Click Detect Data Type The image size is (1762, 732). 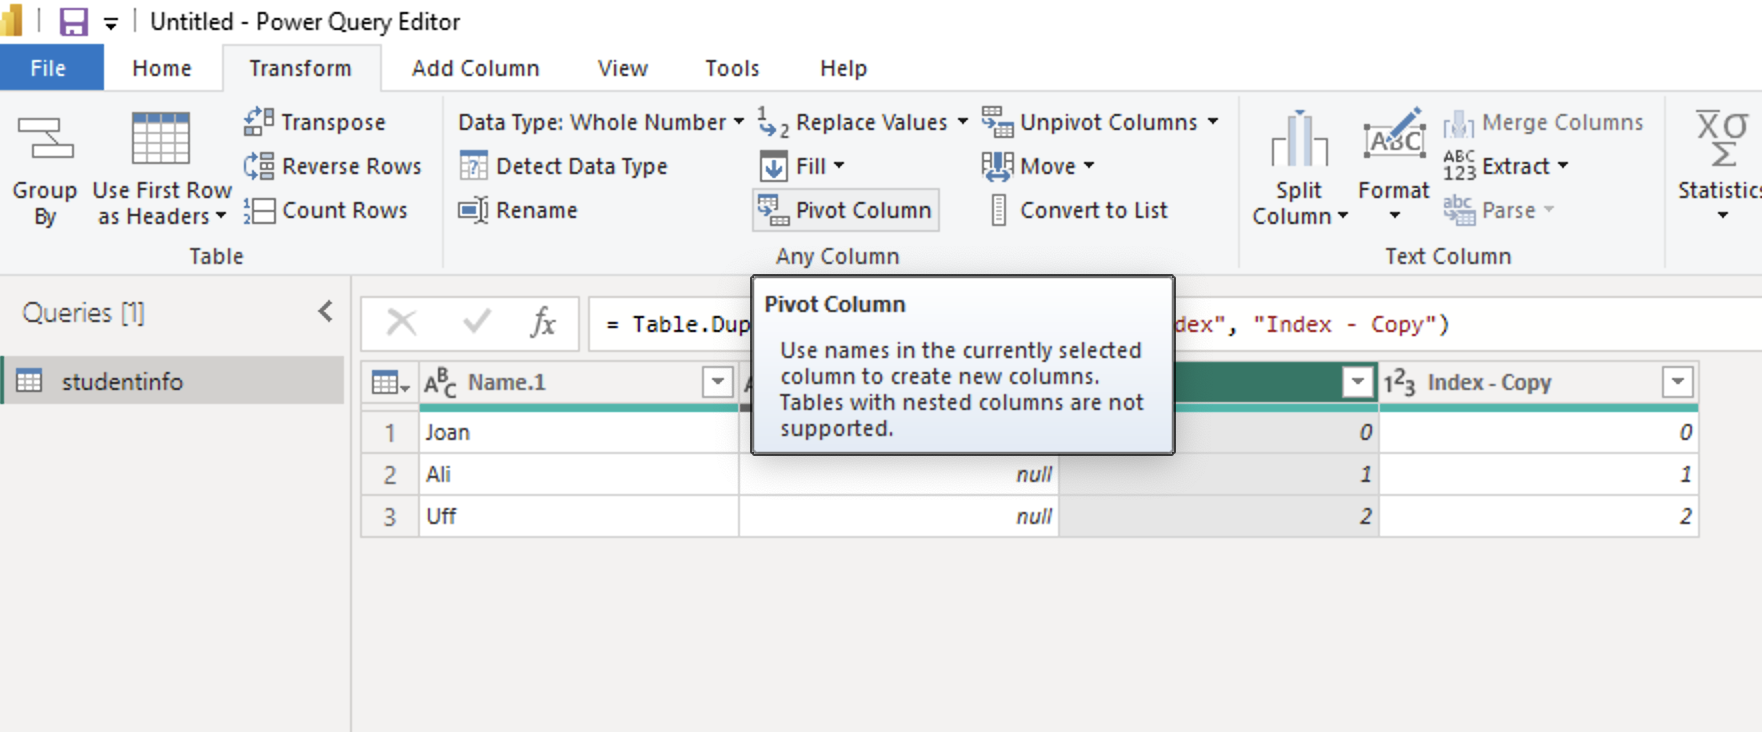pyautogui.click(x=563, y=166)
